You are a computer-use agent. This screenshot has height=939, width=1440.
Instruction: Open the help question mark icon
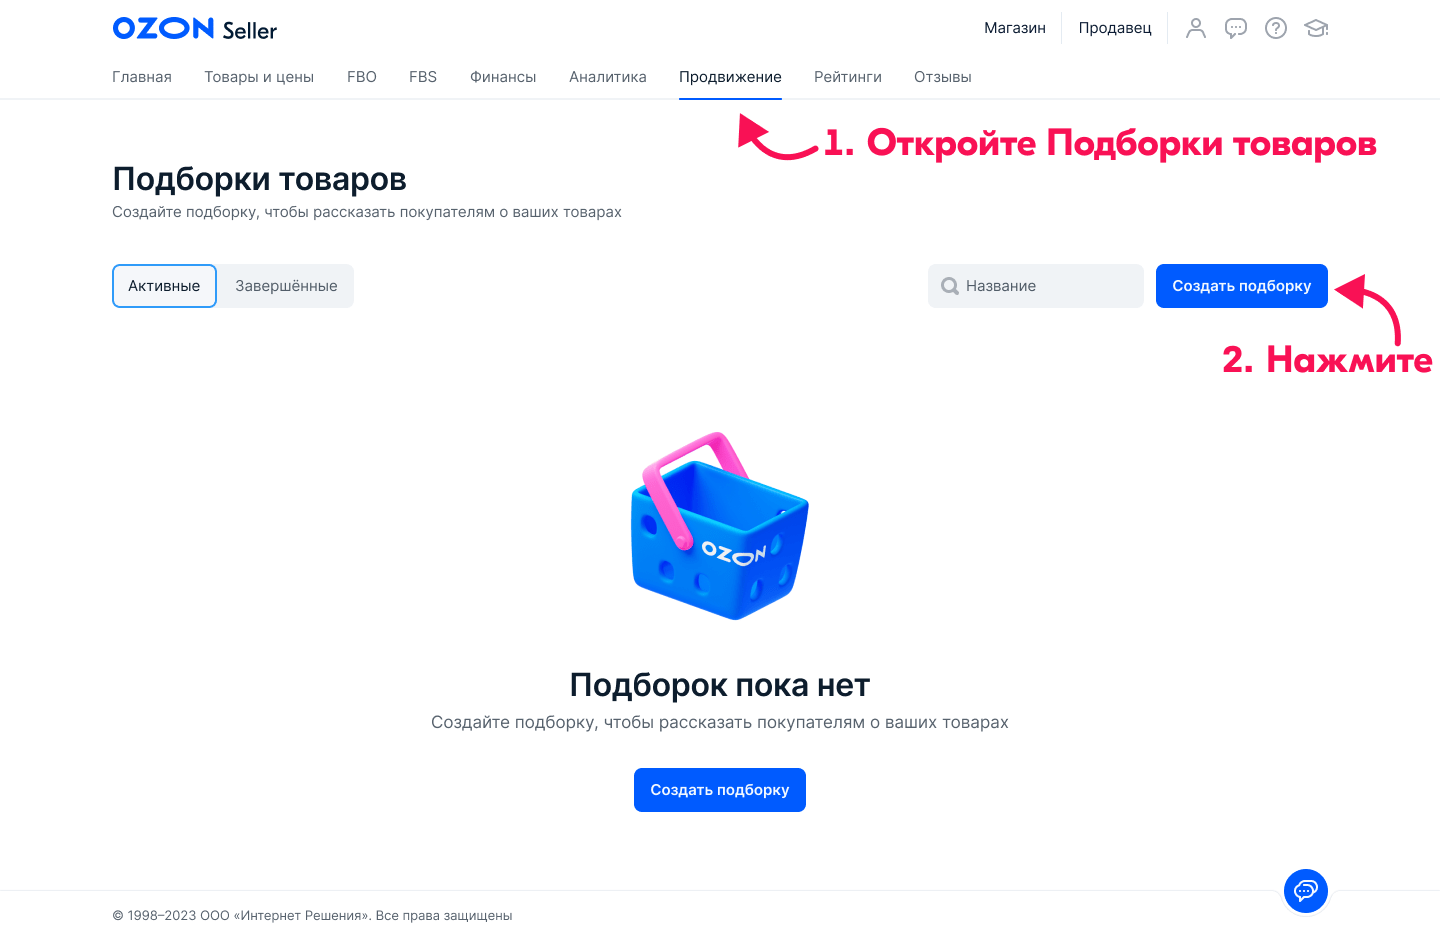tap(1276, 28)
